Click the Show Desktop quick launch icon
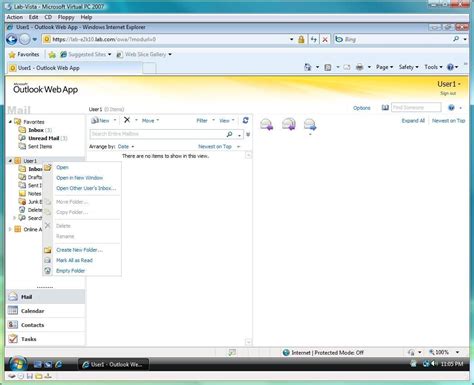 [37, 365]
